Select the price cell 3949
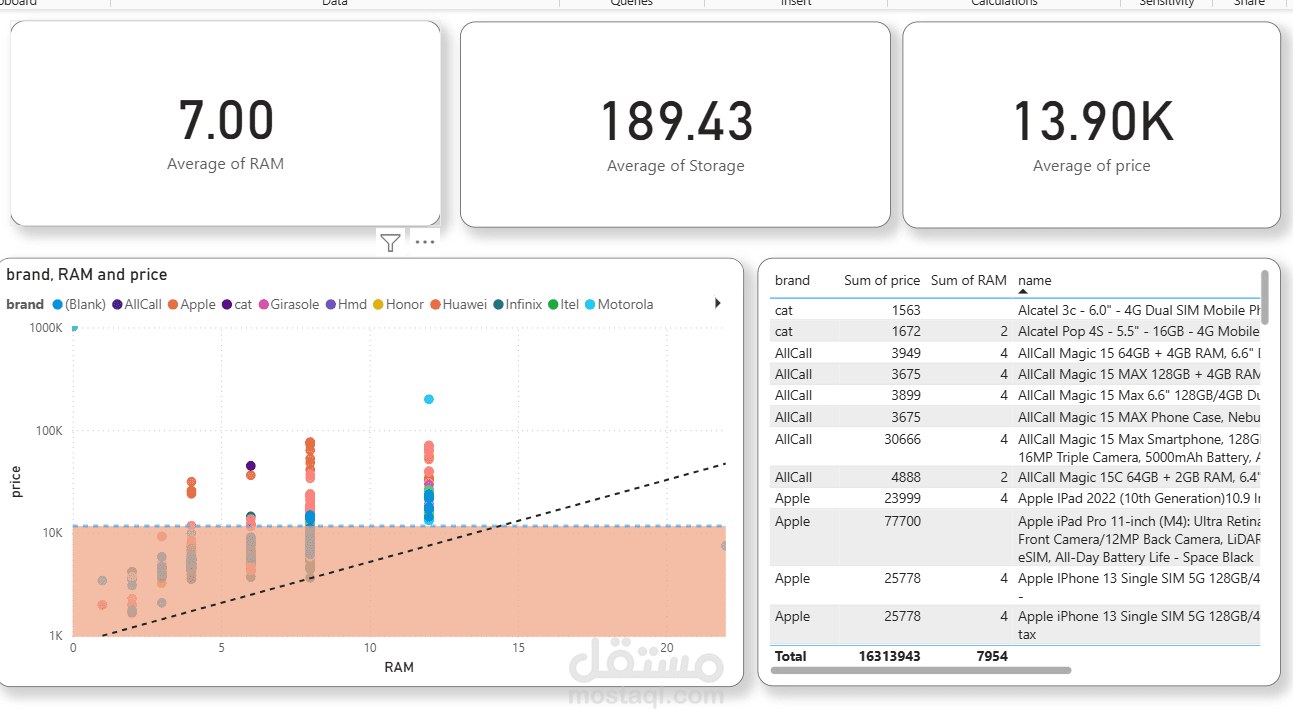The height and width of the screenshot is (723, 1293). point(905,353)
